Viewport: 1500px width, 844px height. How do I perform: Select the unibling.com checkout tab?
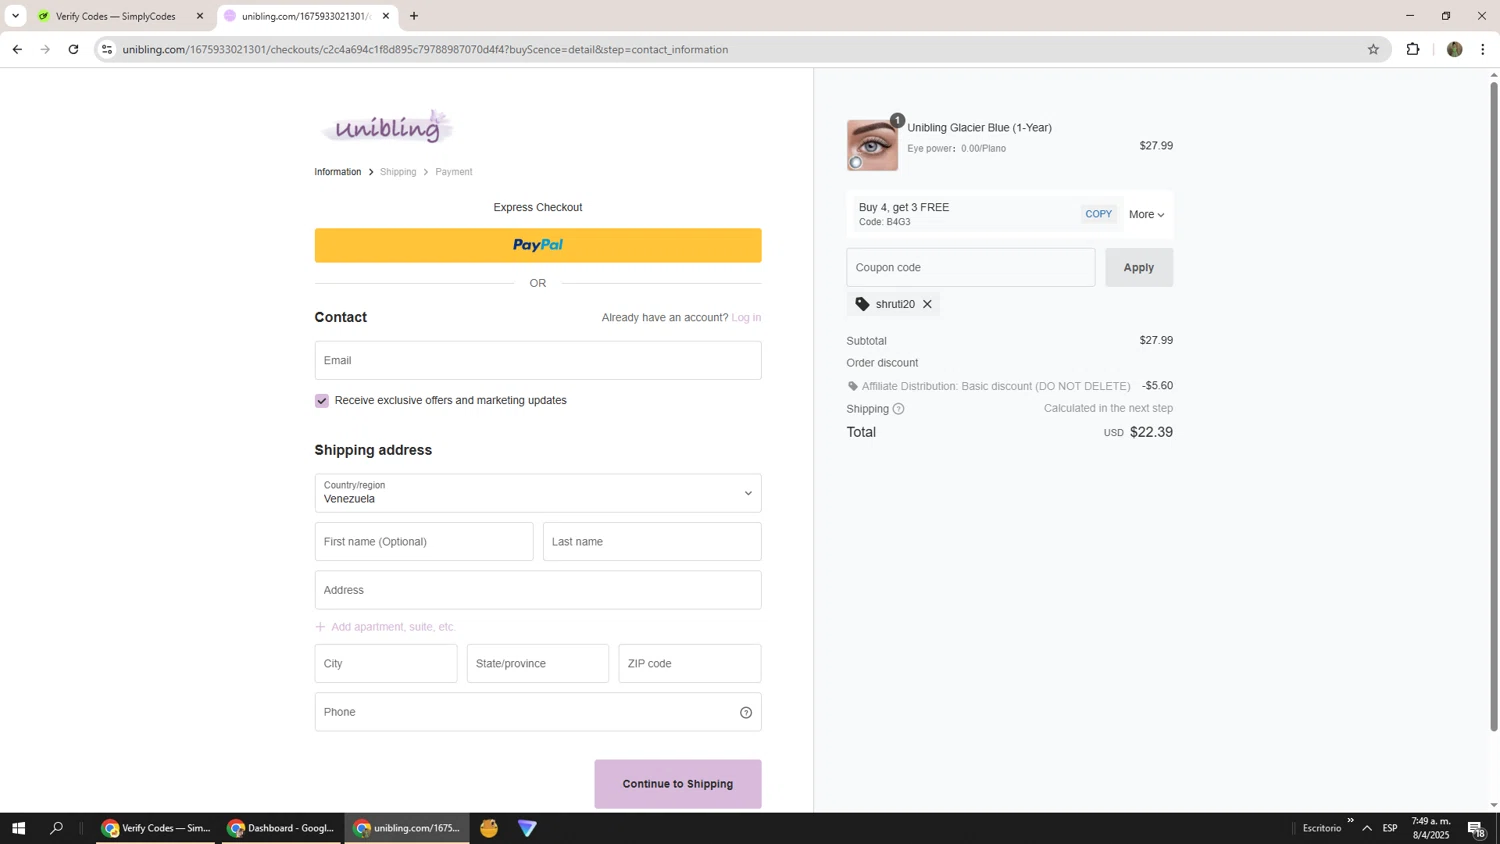click(x=306, y=16)
